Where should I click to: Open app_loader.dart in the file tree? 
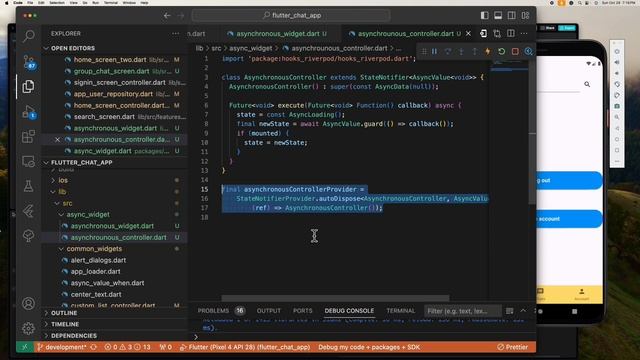coord(96,271)
